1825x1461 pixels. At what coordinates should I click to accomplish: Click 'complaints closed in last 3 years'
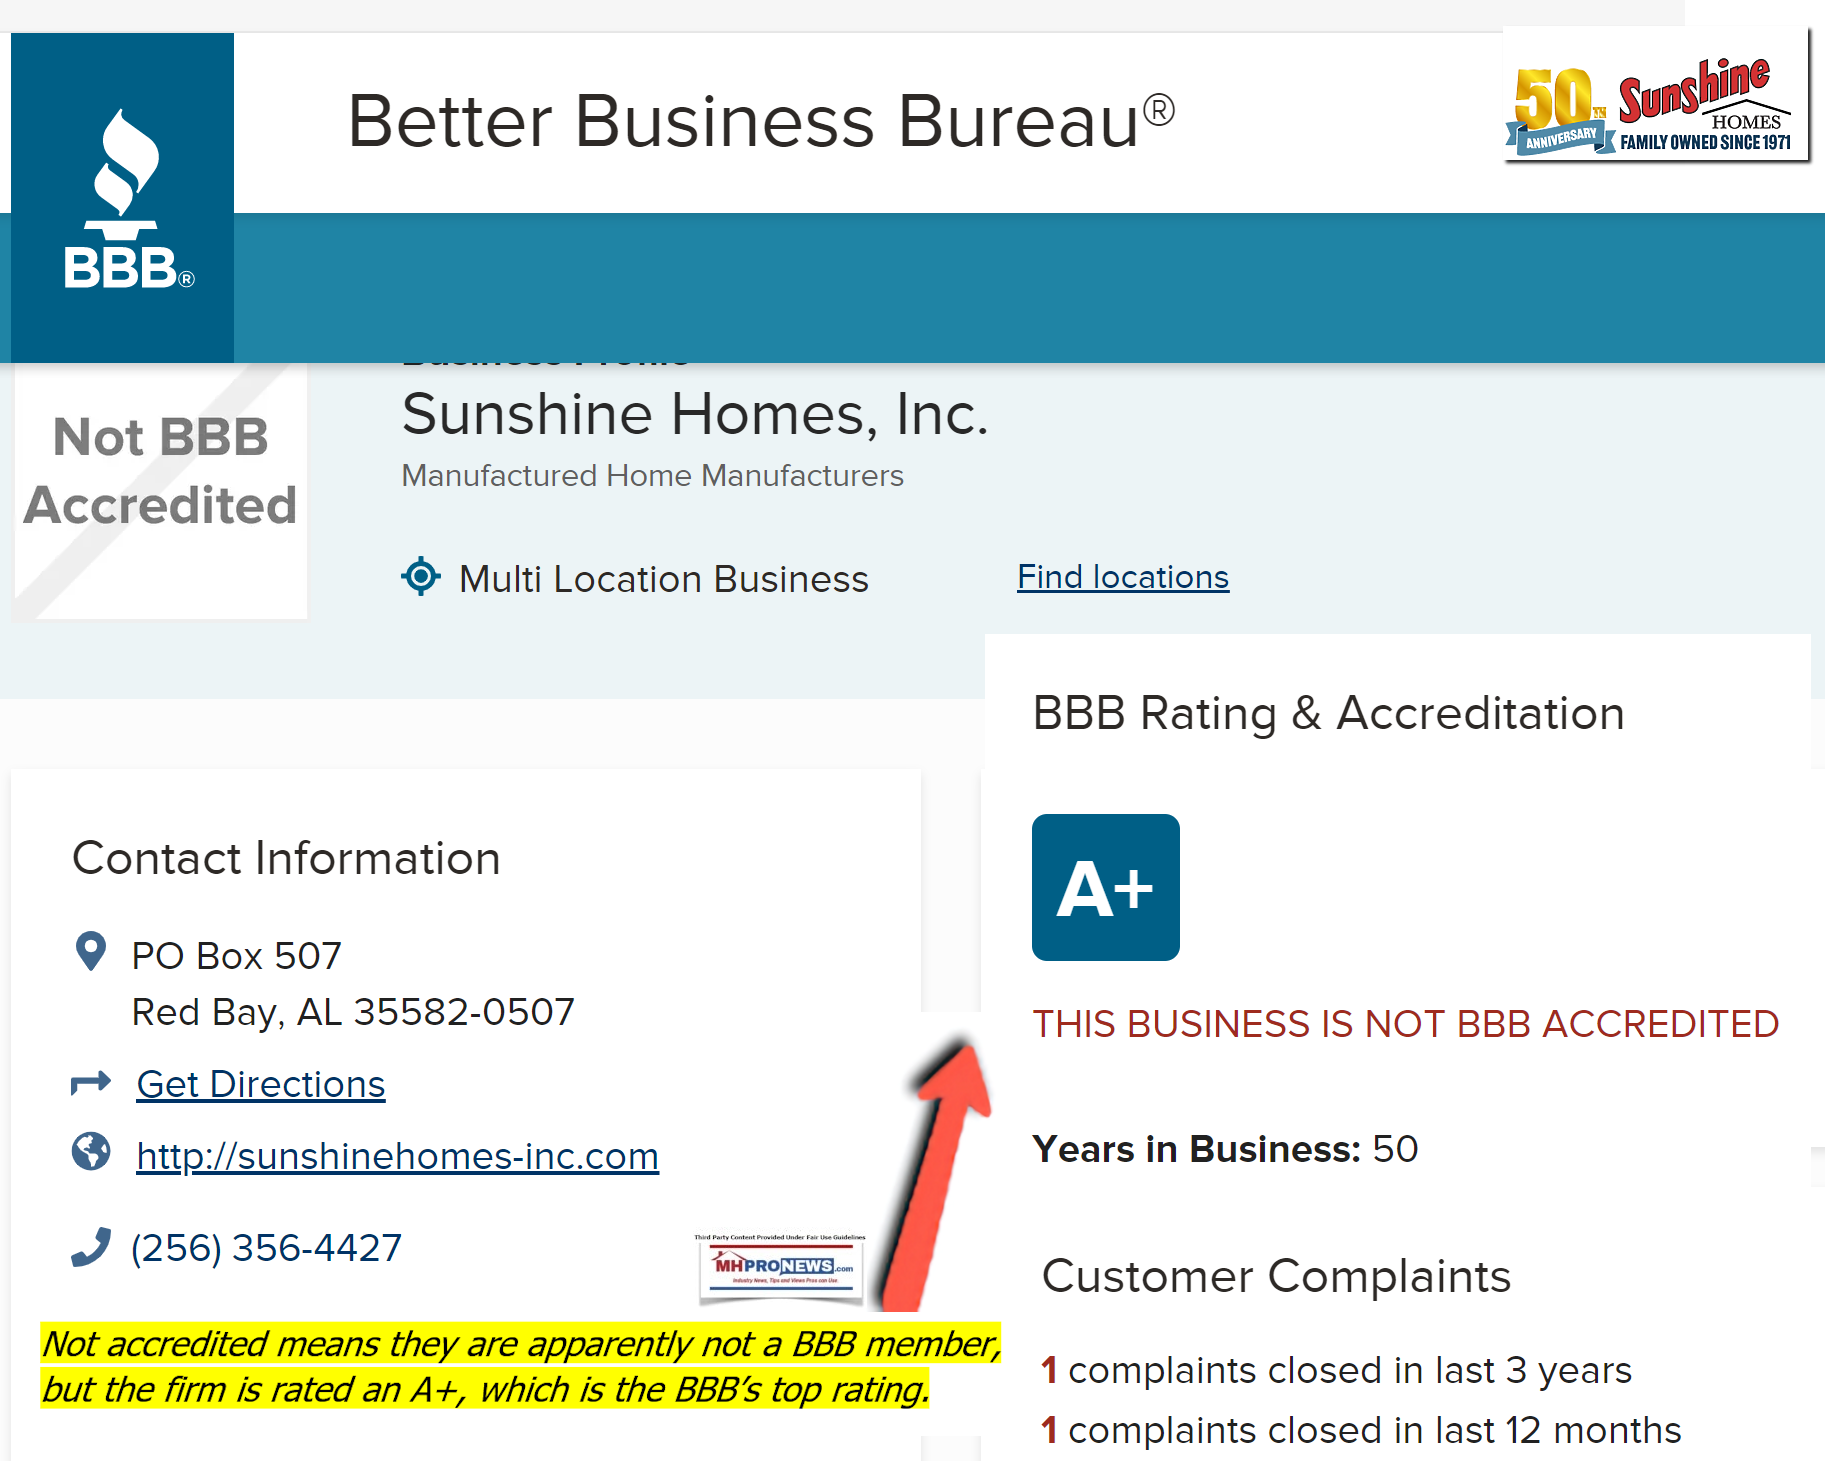point(1350,1370)
